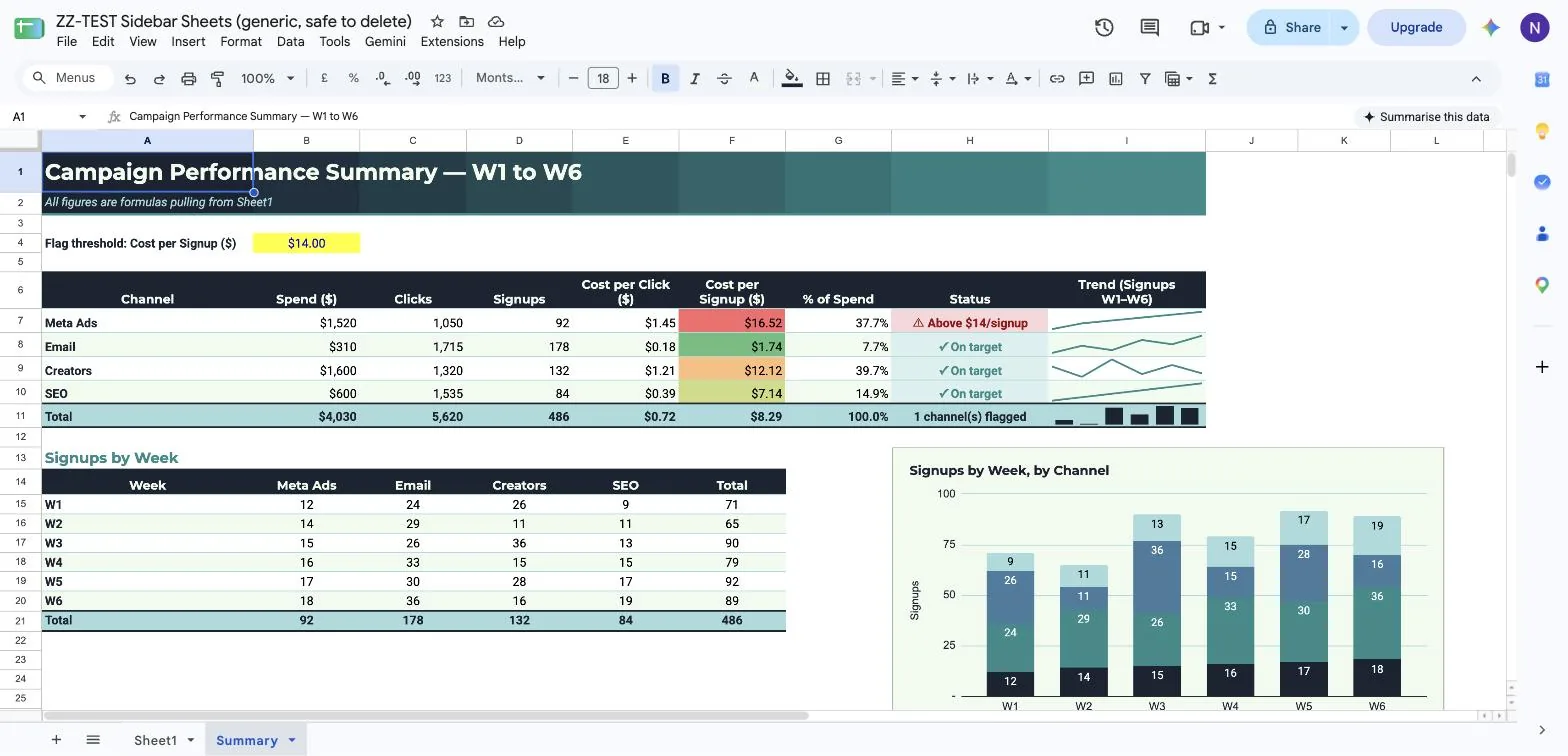This screenshot has width=1568, height=756.
Task: Star this spreadsheet
Action: coord(437,21)
